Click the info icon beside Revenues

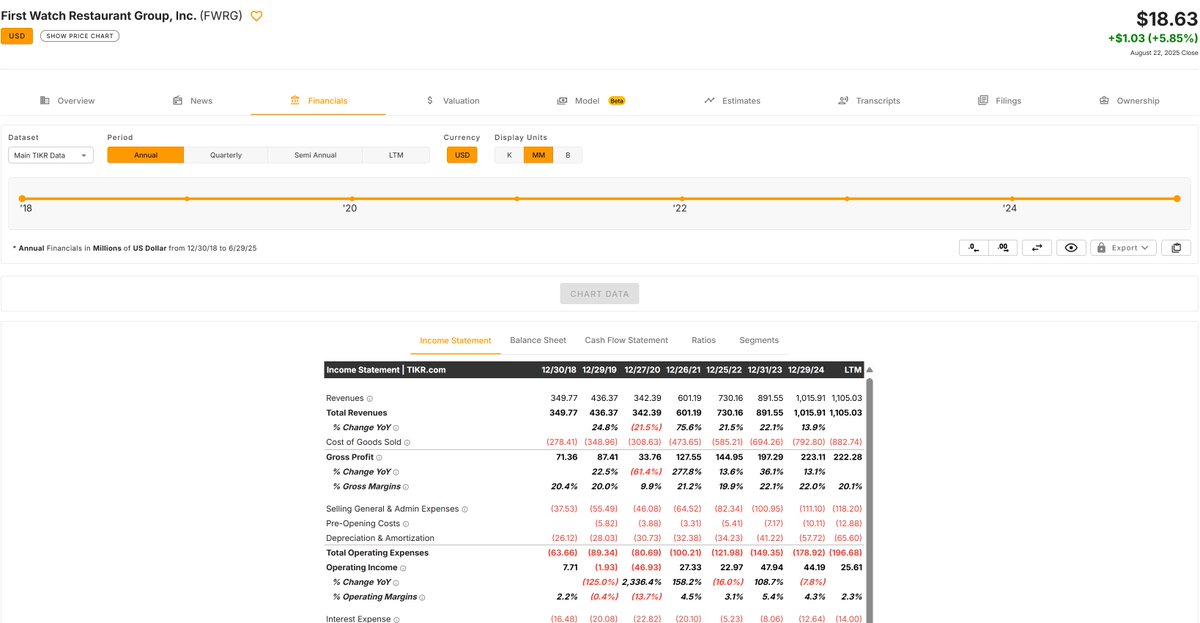[369, 398]
